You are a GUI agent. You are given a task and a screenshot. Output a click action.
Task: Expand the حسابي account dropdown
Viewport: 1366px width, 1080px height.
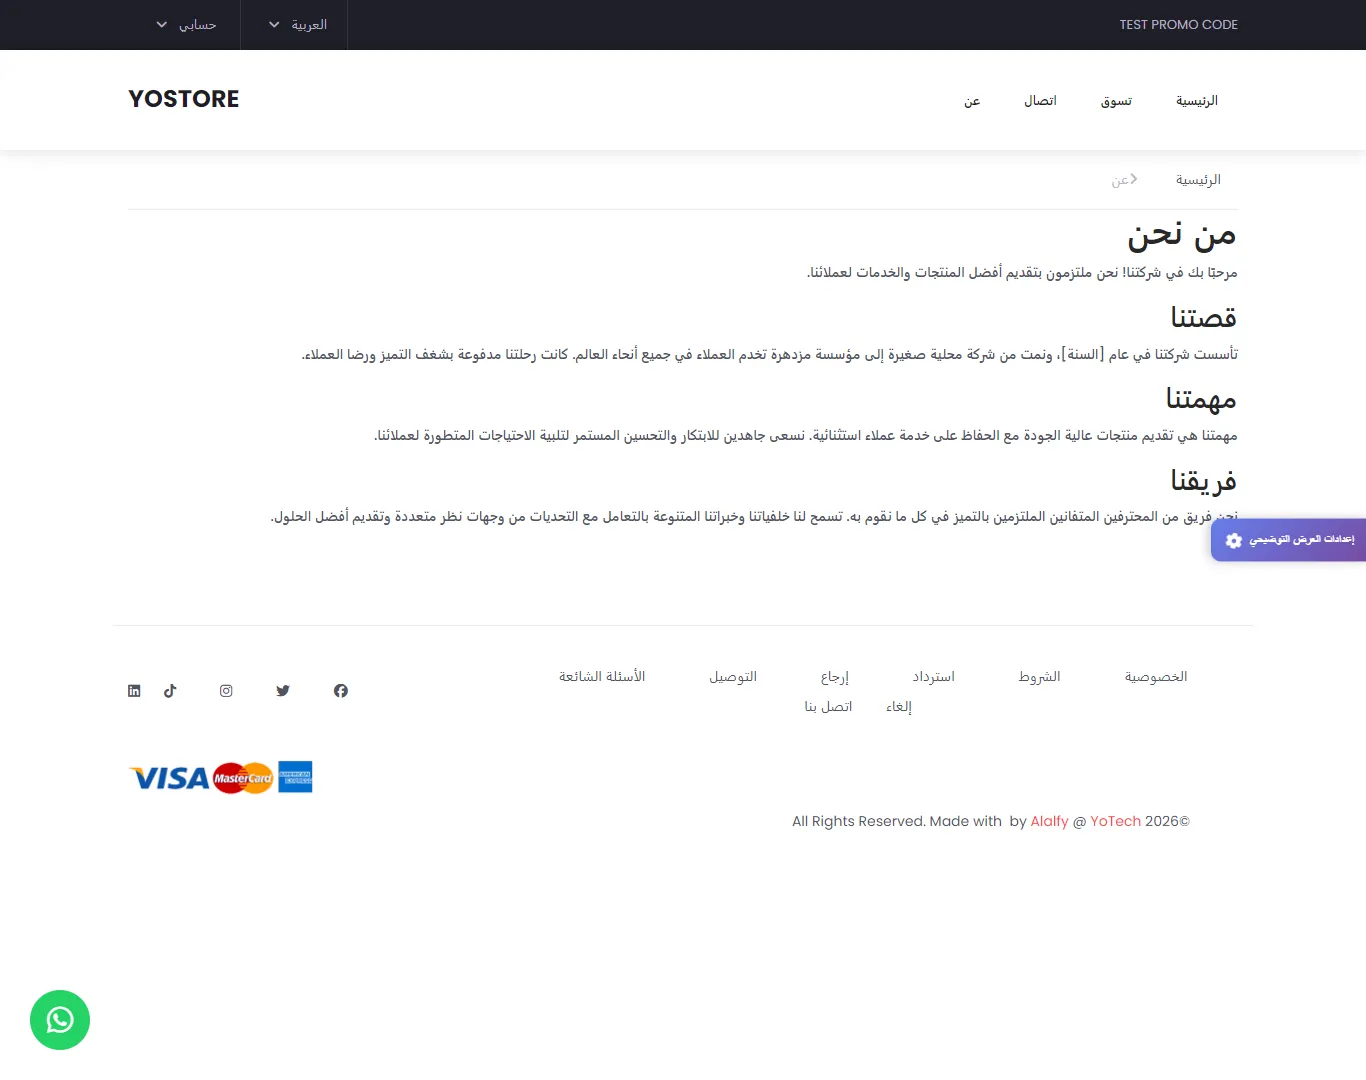pos(187,25)
